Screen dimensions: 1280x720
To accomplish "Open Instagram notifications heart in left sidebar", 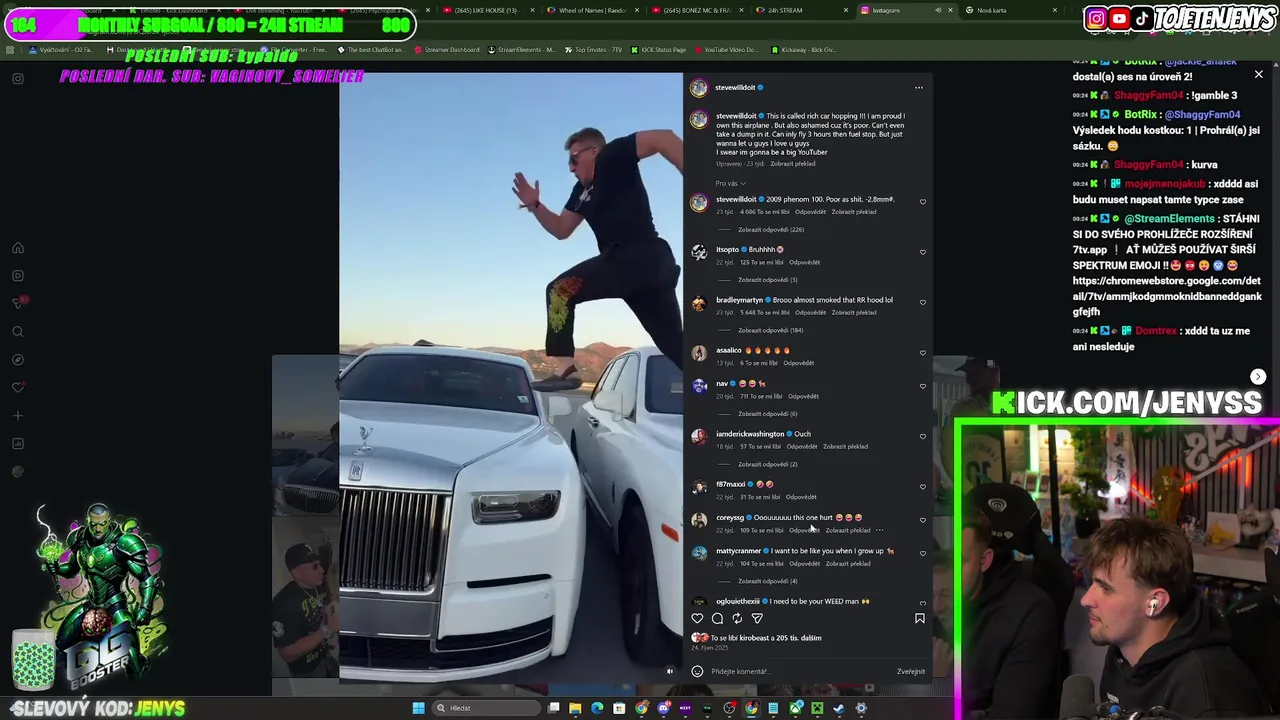I will point(18,388).
